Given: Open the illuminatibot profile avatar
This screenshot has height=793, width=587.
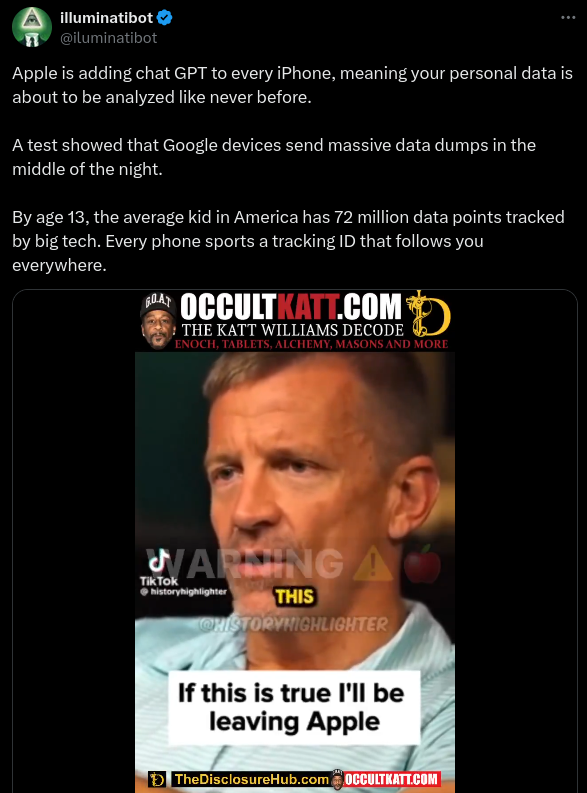Looking at the screenshot, I should (32, 27).
